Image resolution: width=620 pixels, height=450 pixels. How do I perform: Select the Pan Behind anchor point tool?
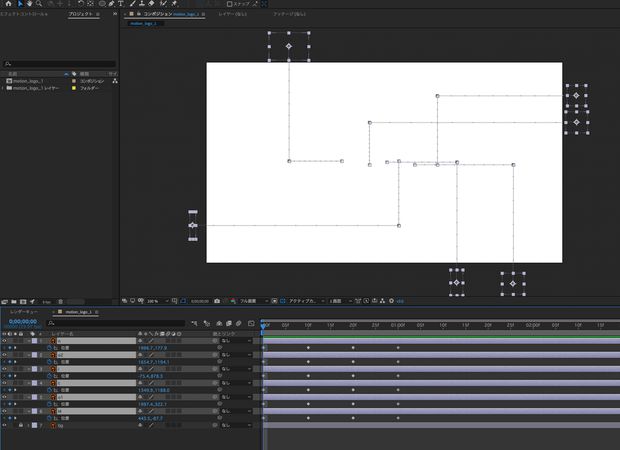click(x=90, y=4)
